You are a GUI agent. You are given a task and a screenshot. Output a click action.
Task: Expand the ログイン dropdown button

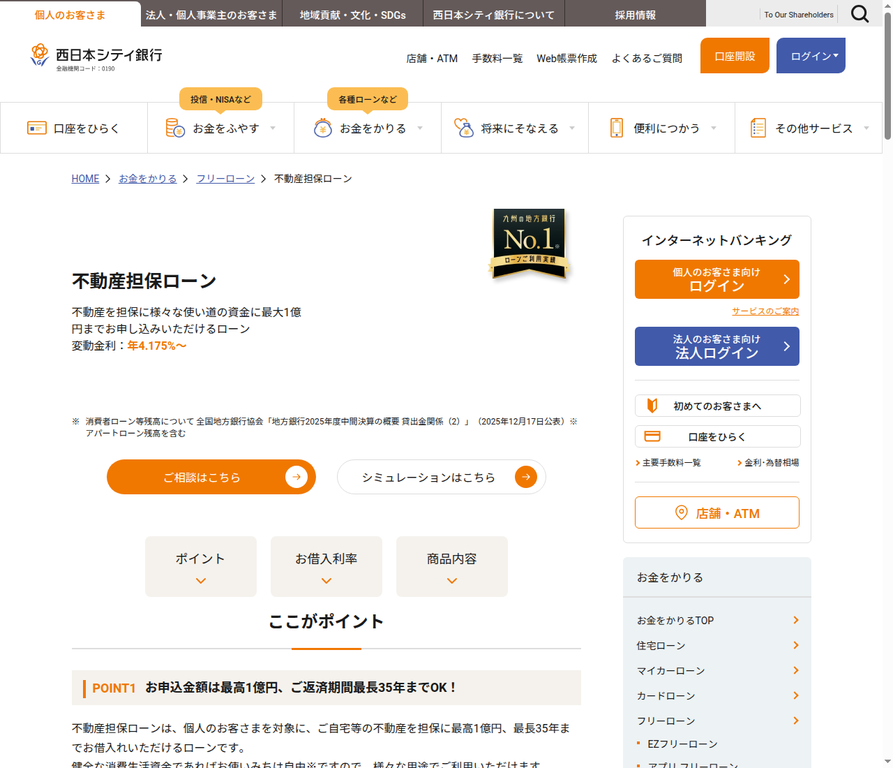pos(810,55)
